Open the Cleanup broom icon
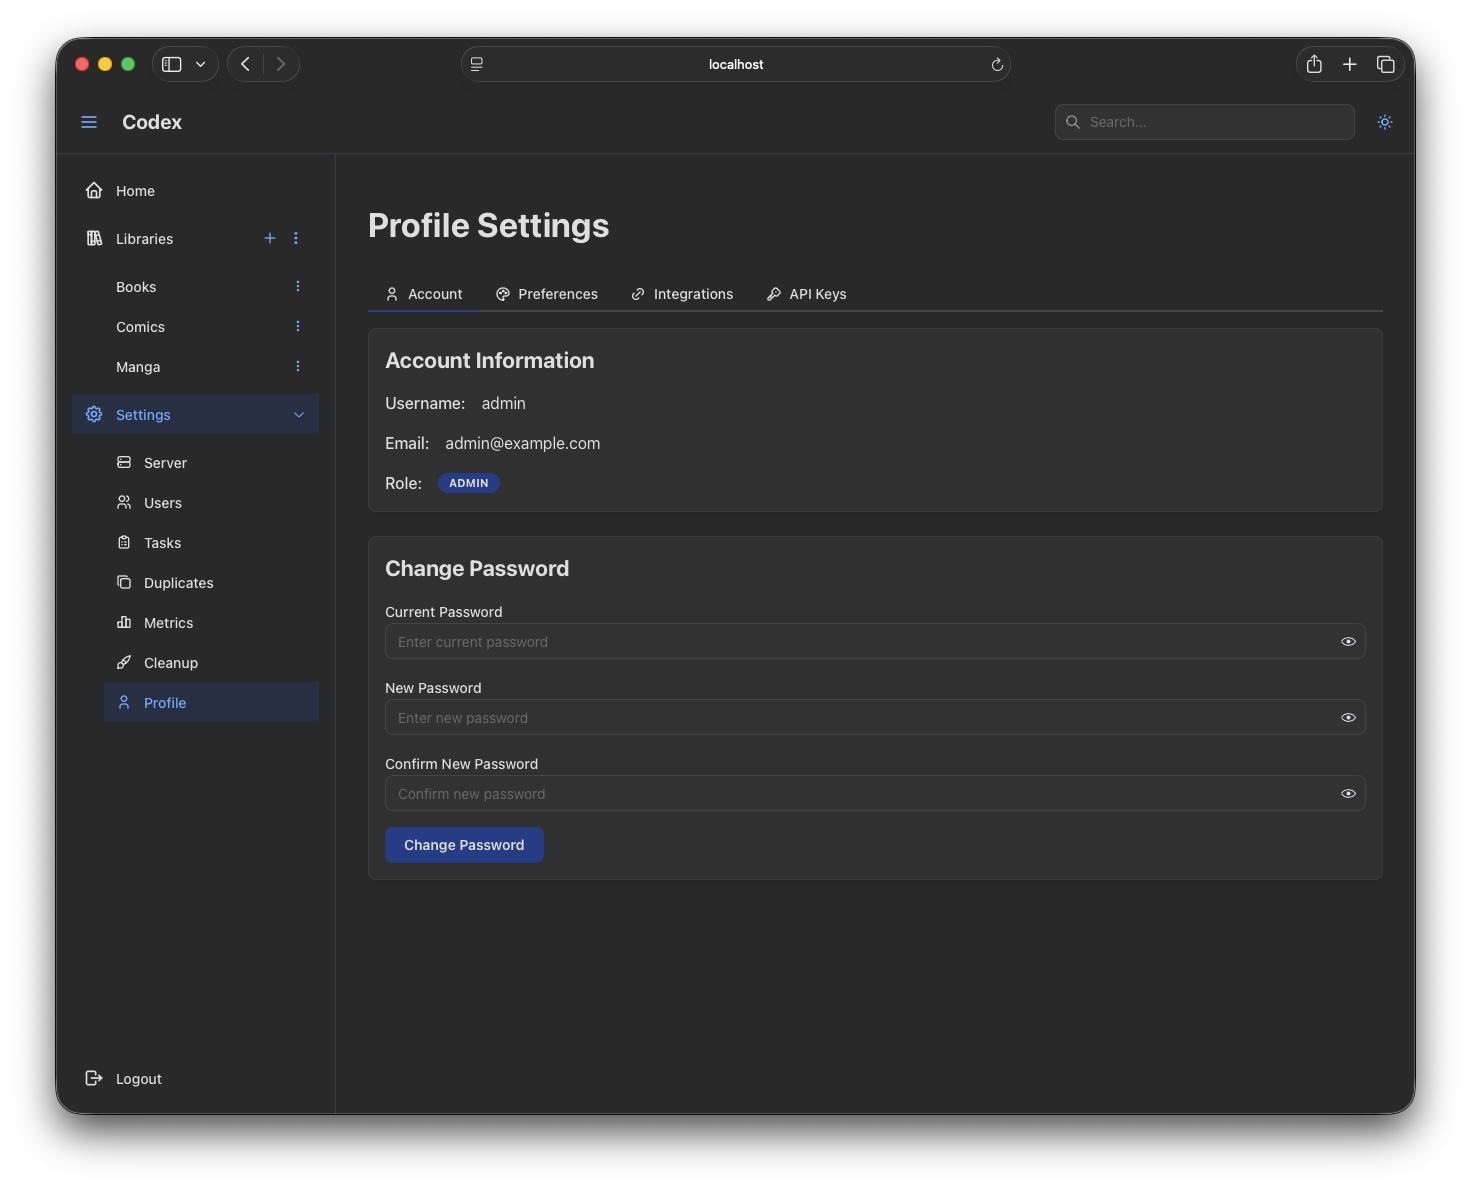This screenshot has height=1188, width=1471. [124, 662]
